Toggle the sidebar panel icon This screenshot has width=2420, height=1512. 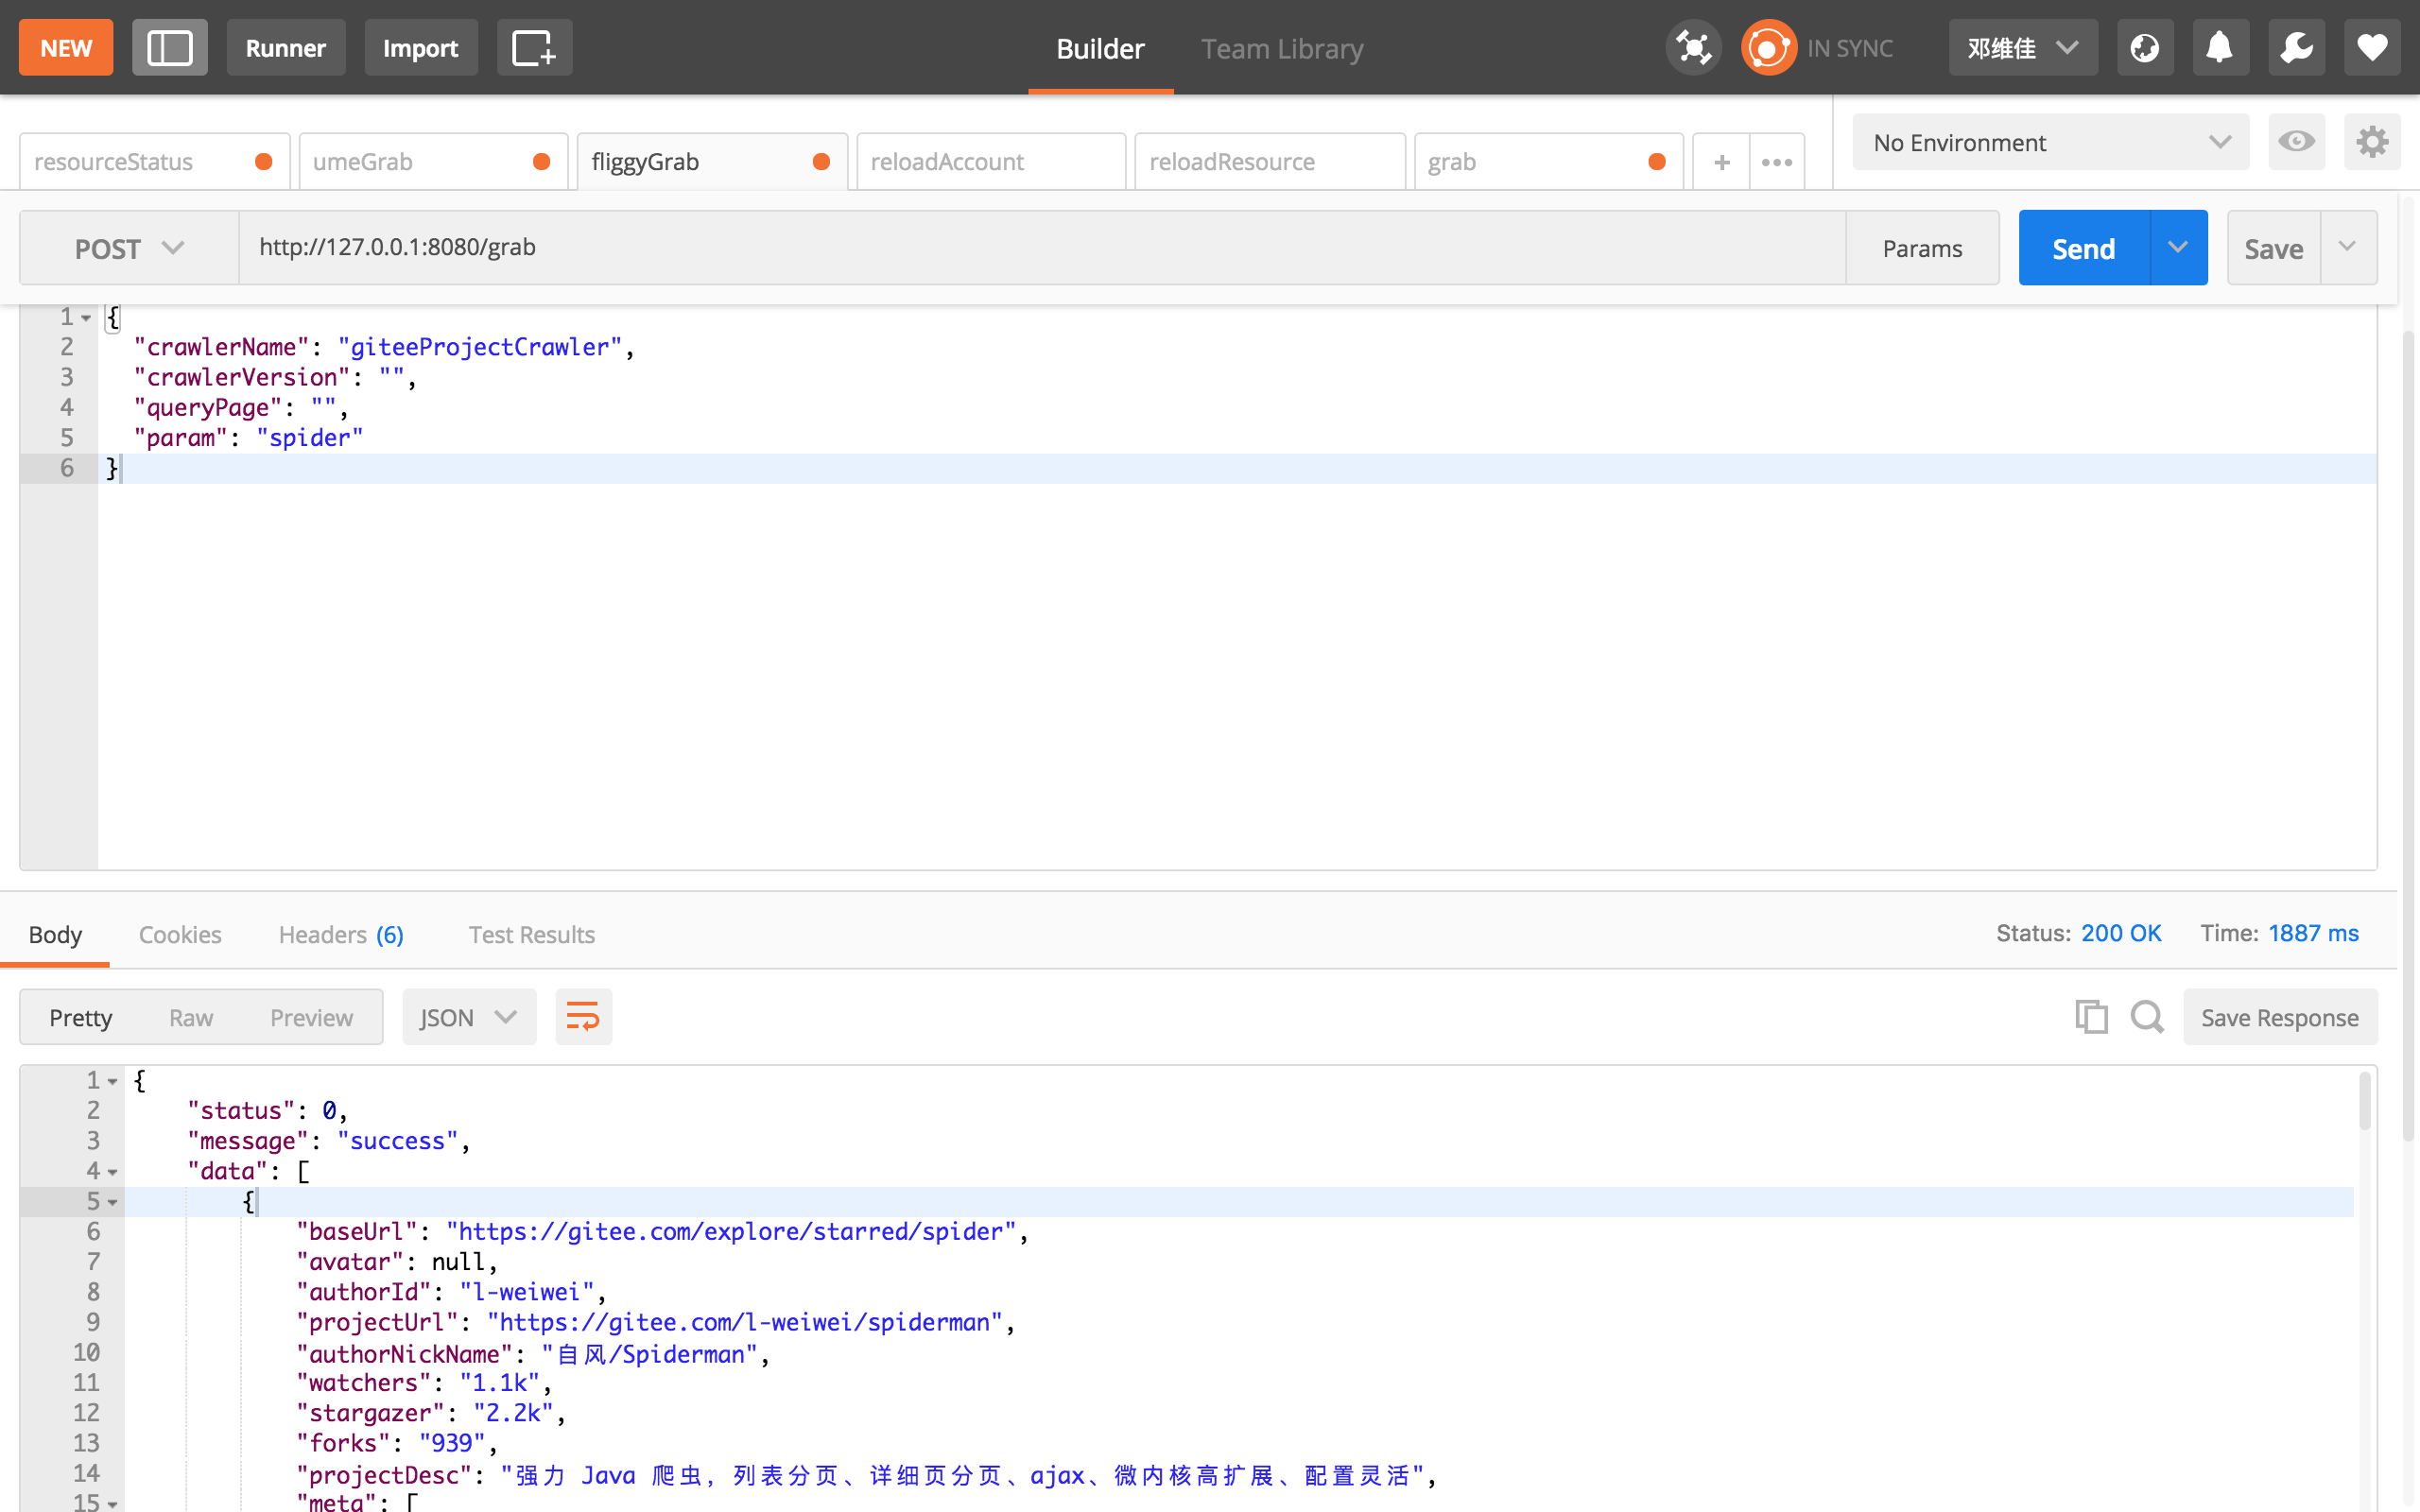(169, 47)
